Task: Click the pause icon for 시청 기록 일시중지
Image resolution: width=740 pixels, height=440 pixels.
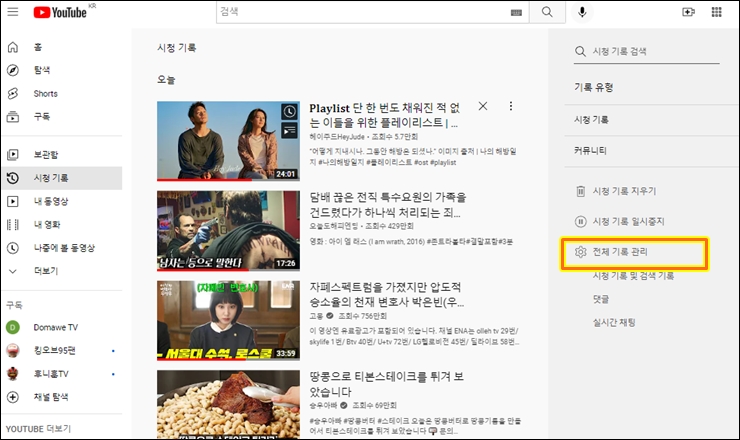Action: 580,221
